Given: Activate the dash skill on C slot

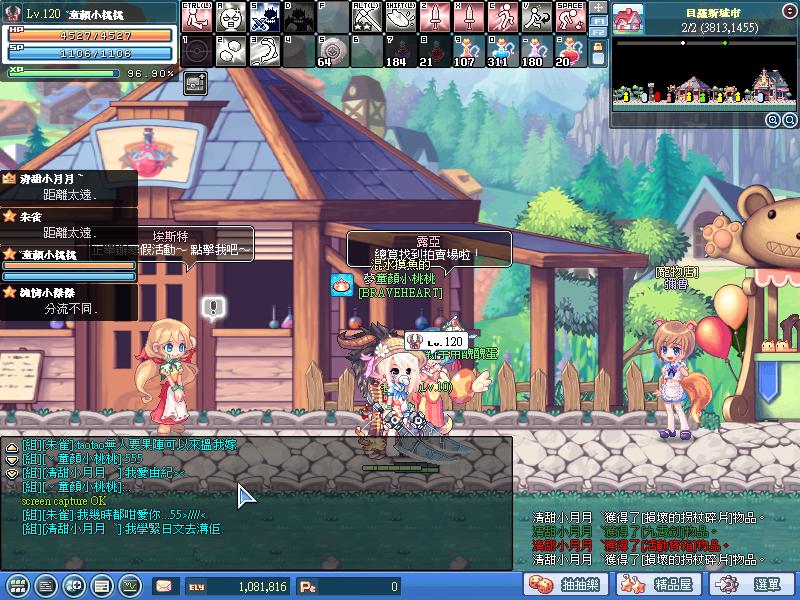Looking at the screenshot, I should click(503, 17).
